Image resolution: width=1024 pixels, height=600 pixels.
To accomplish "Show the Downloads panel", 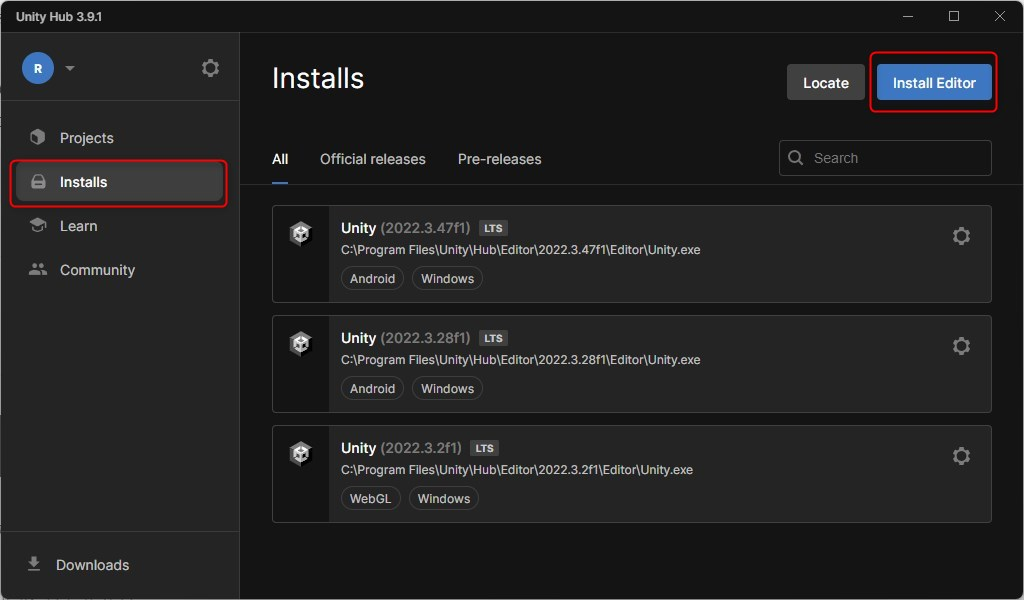I will point(92,565).
